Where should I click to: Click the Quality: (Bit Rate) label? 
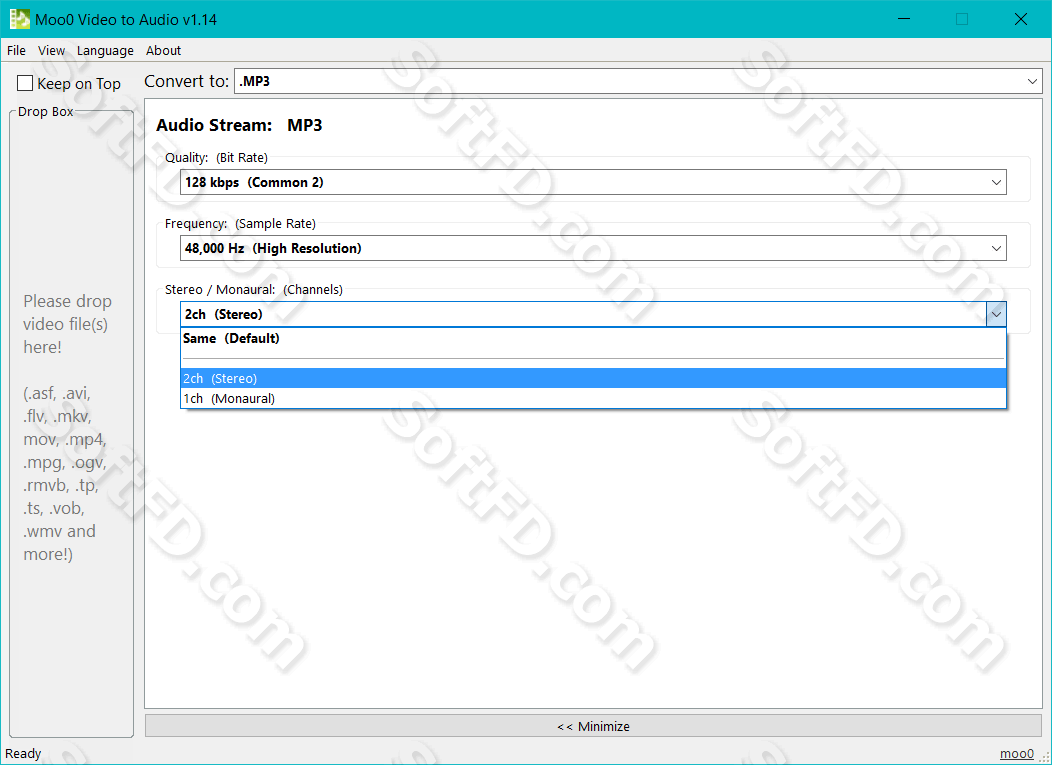[216, 158]
